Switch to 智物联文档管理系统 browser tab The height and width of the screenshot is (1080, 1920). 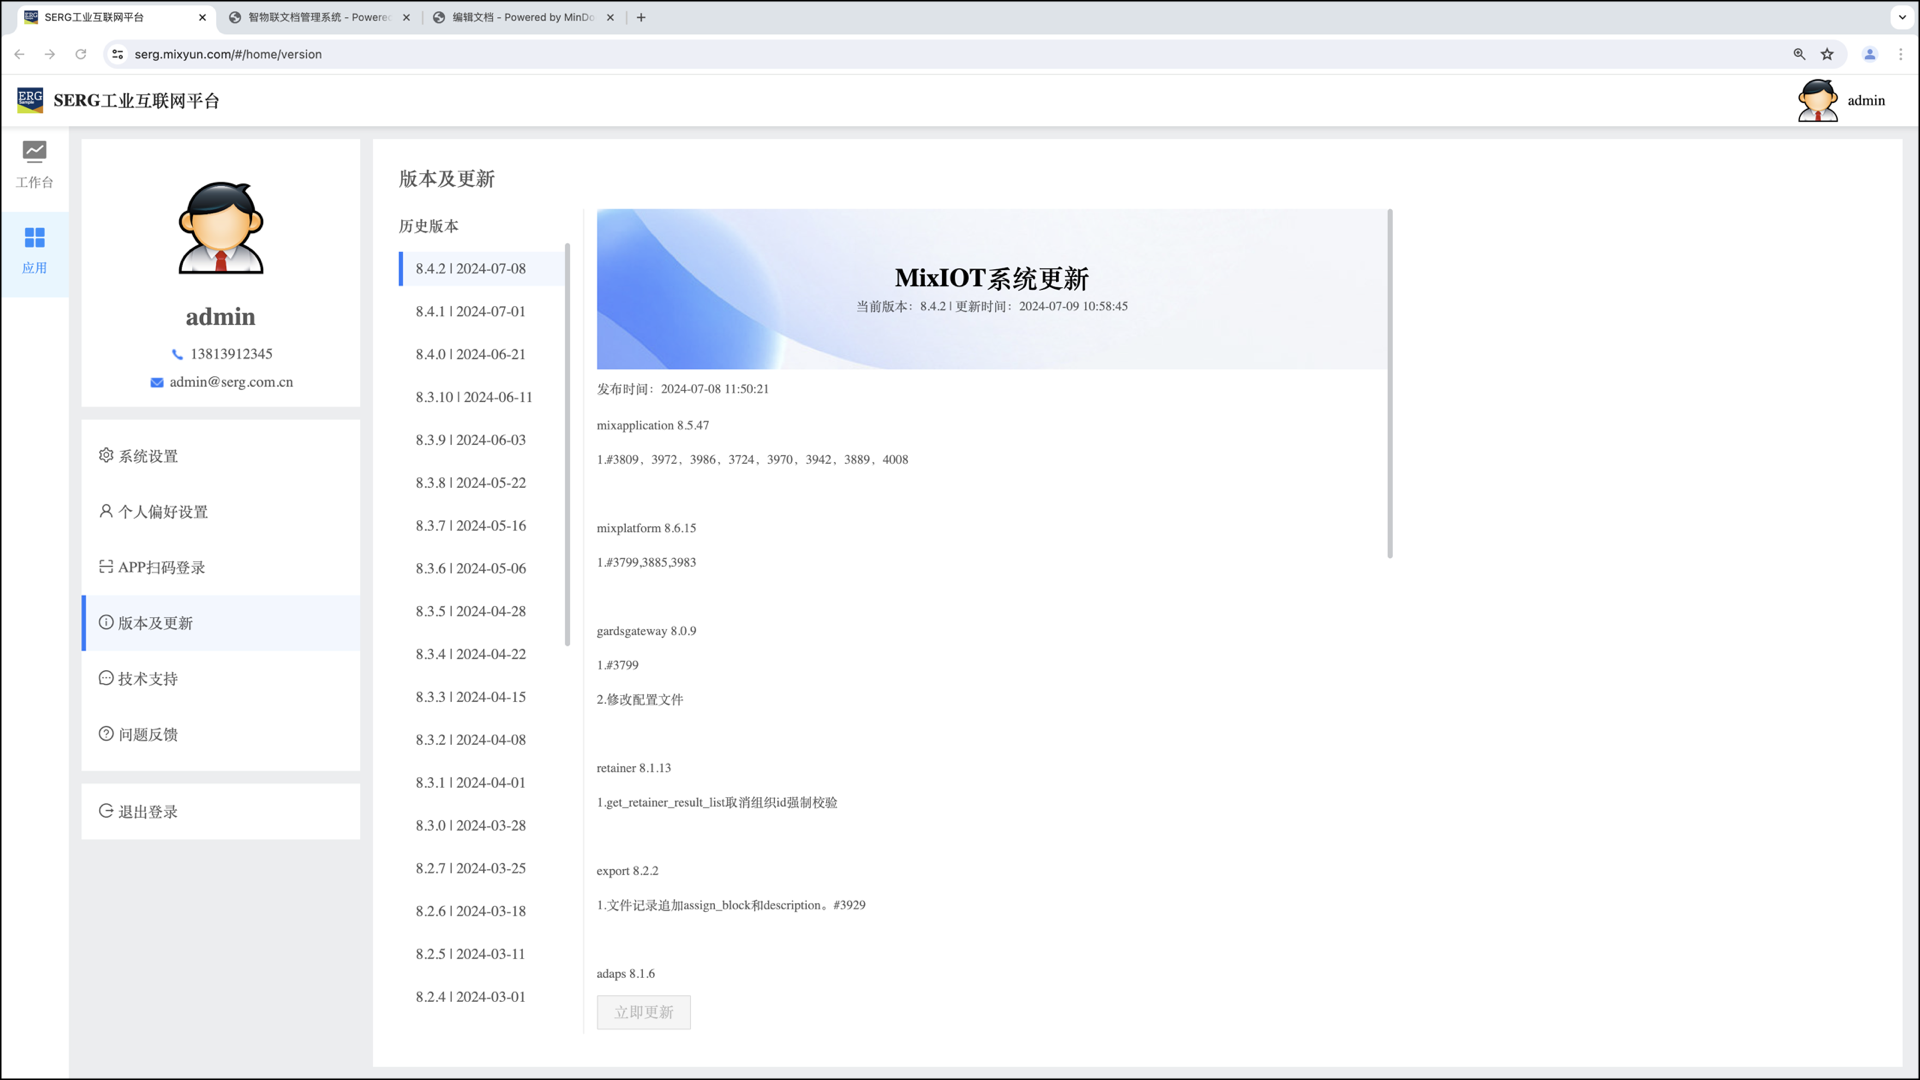[x=318, y=17]
